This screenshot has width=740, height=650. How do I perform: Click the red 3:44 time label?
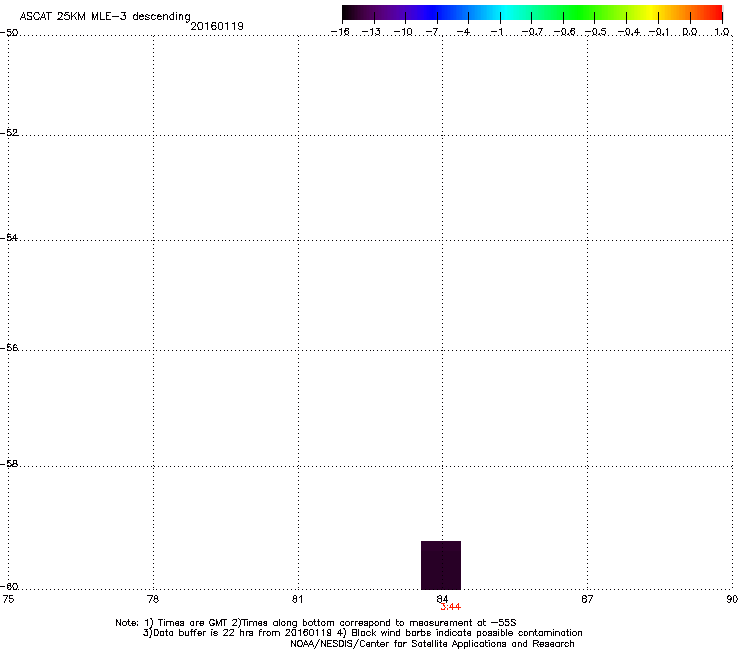click(451, 607)
